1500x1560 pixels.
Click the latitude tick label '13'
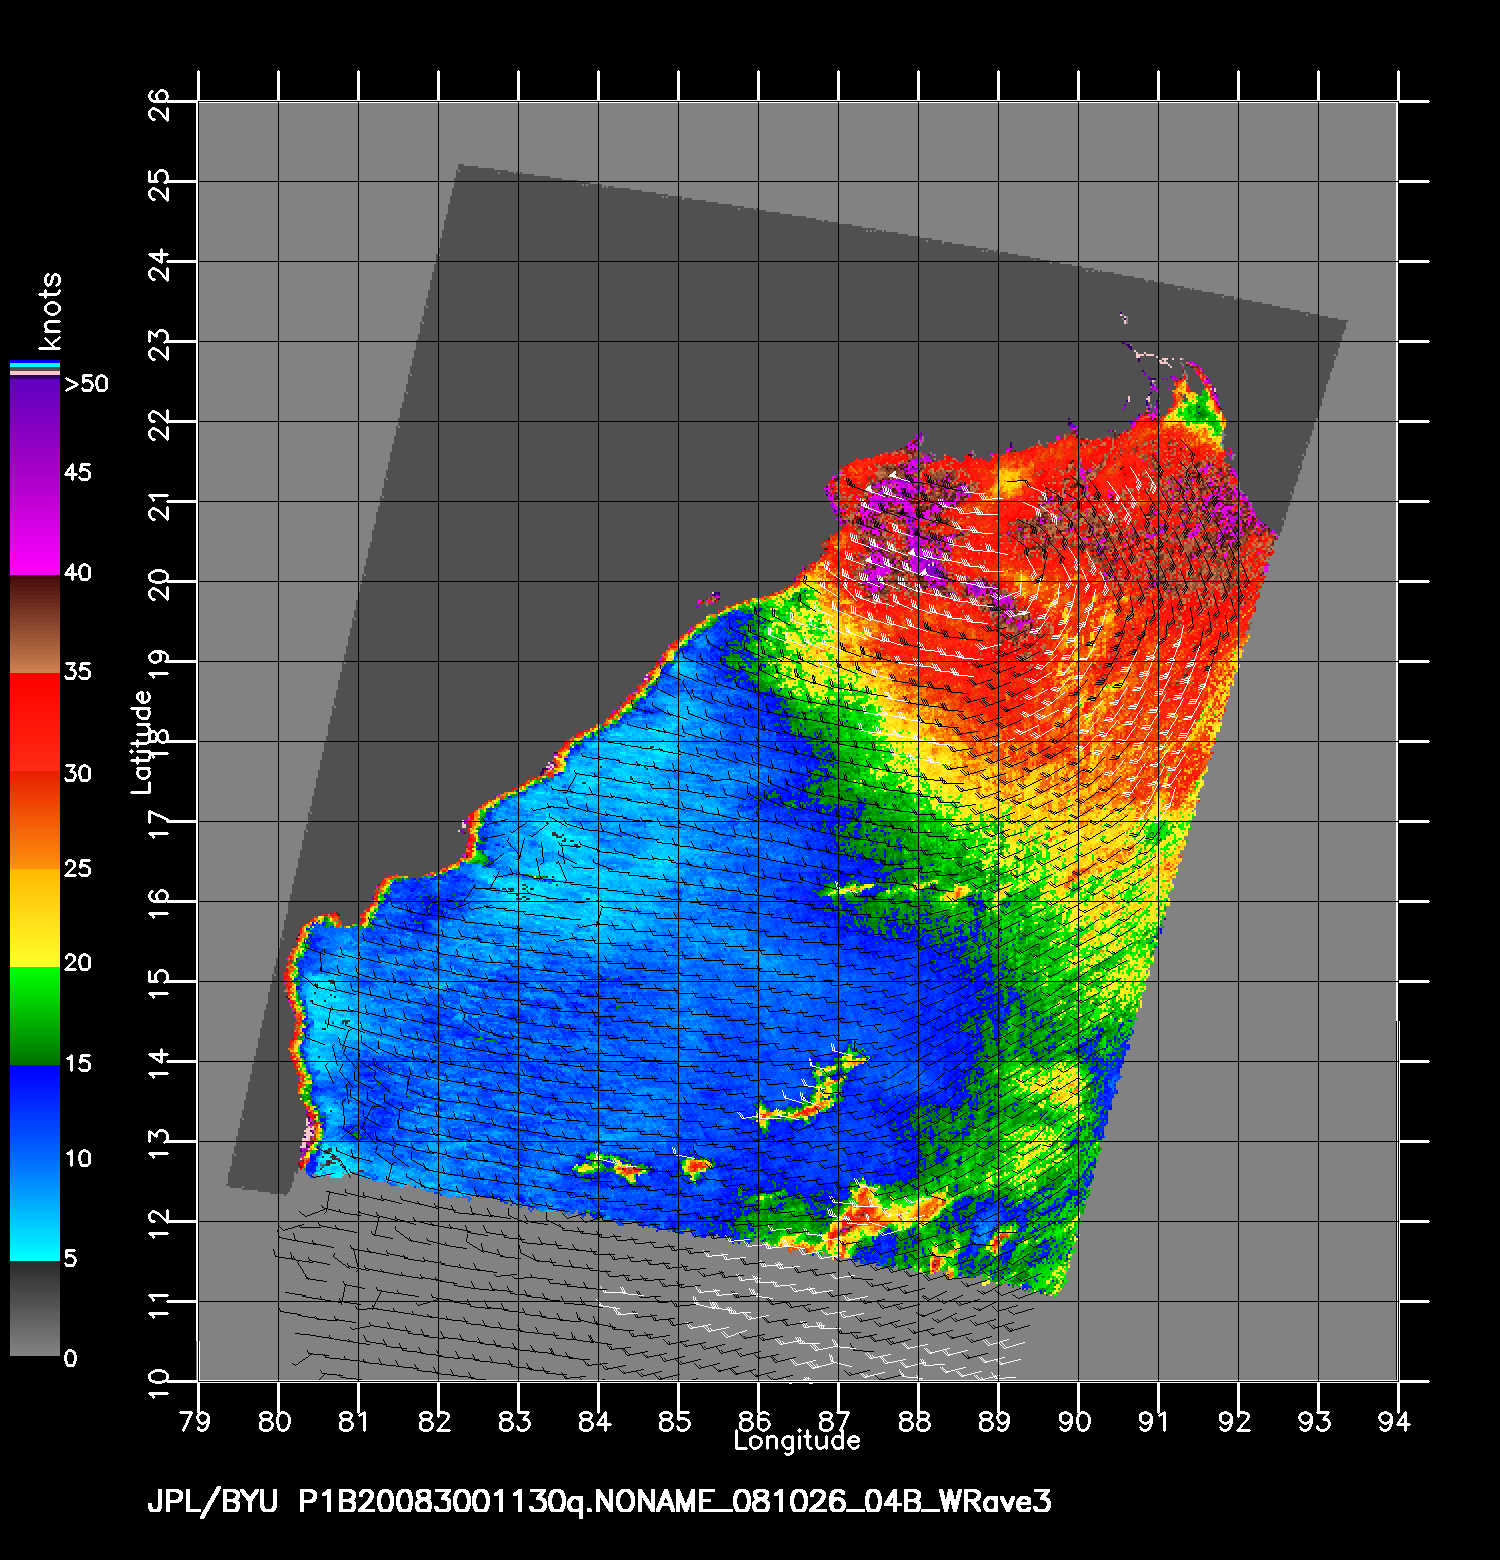tap(159, 1144)
